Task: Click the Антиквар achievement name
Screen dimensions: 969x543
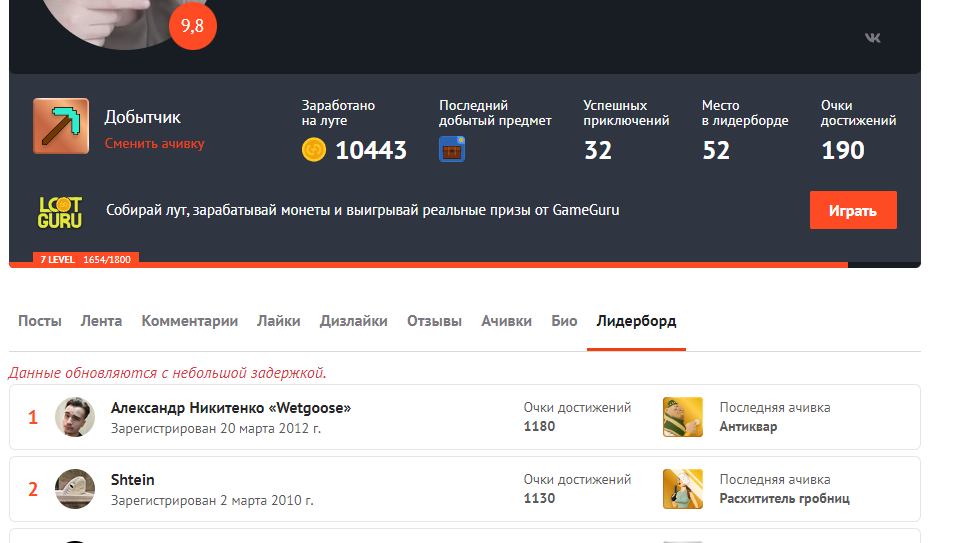Action: pos(748,426)
